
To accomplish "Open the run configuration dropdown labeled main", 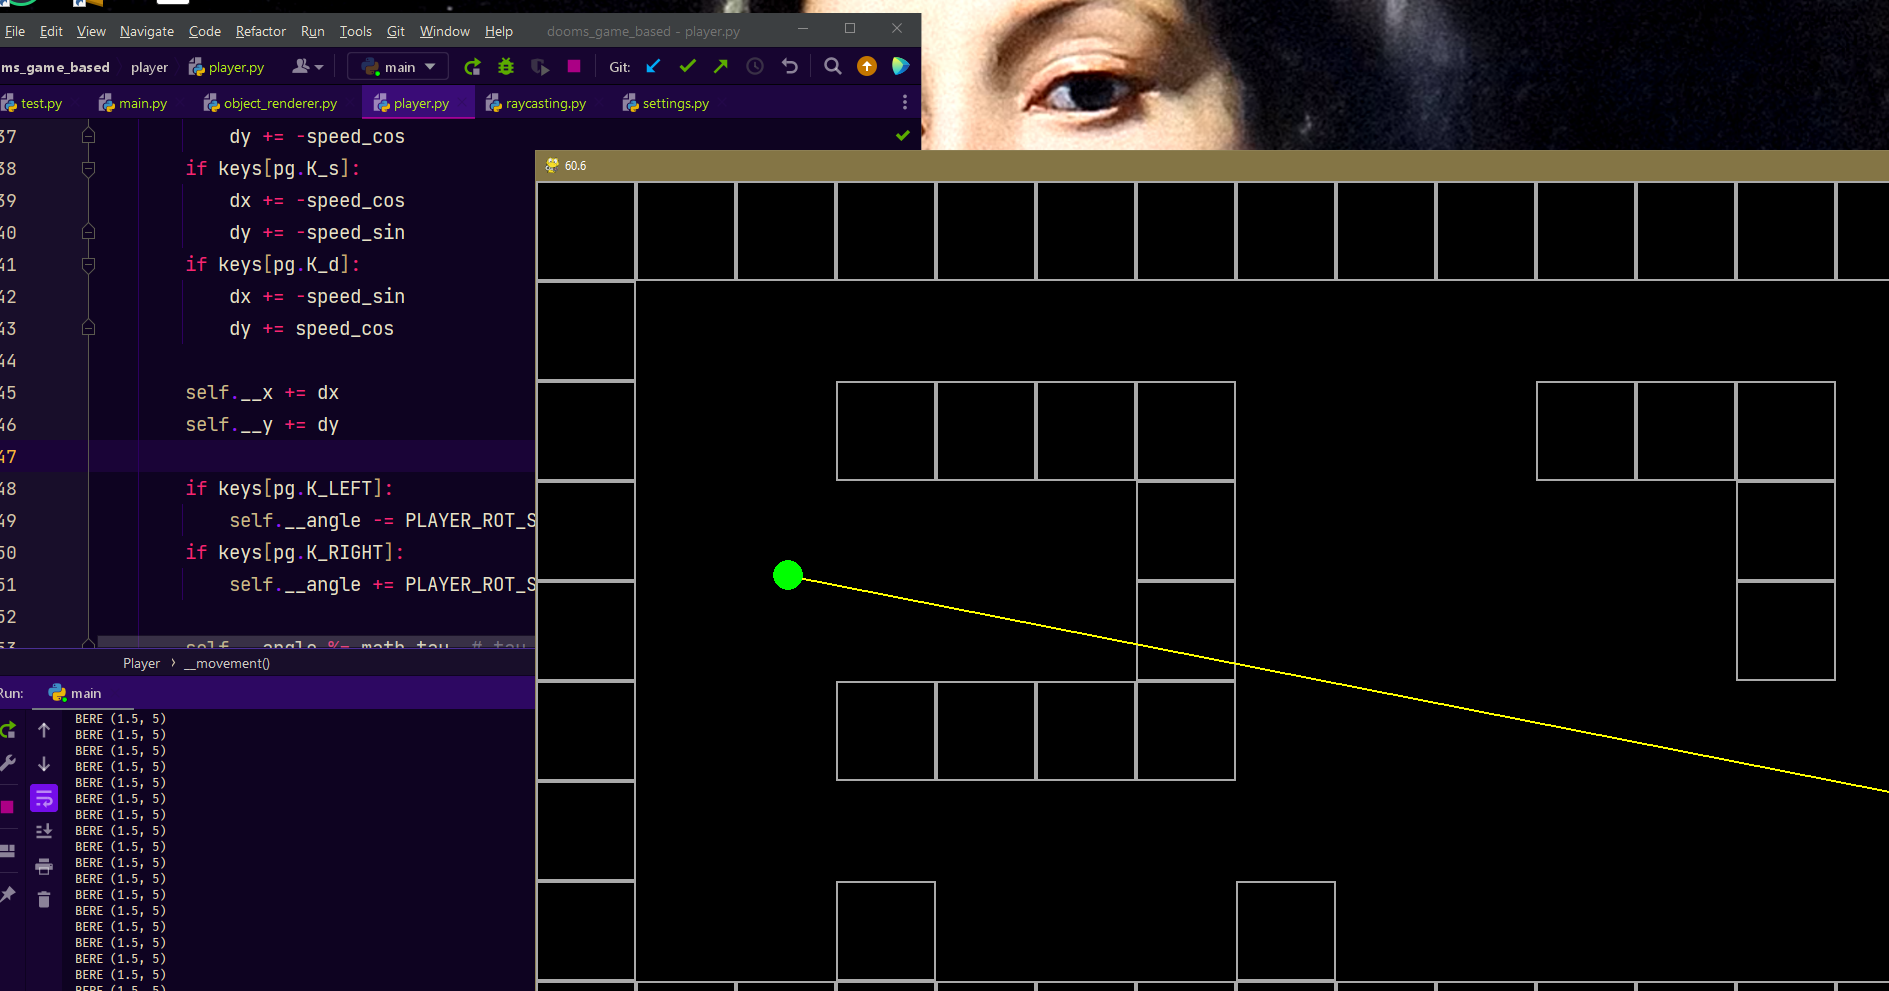I will click(x=397, y=66).
